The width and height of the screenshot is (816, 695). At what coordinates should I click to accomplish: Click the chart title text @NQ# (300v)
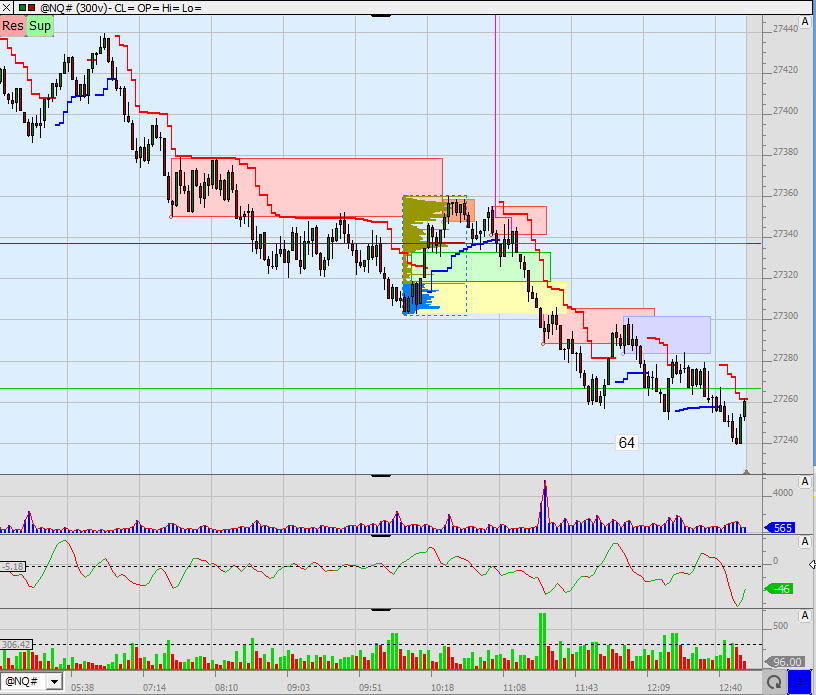coord(73,8)
